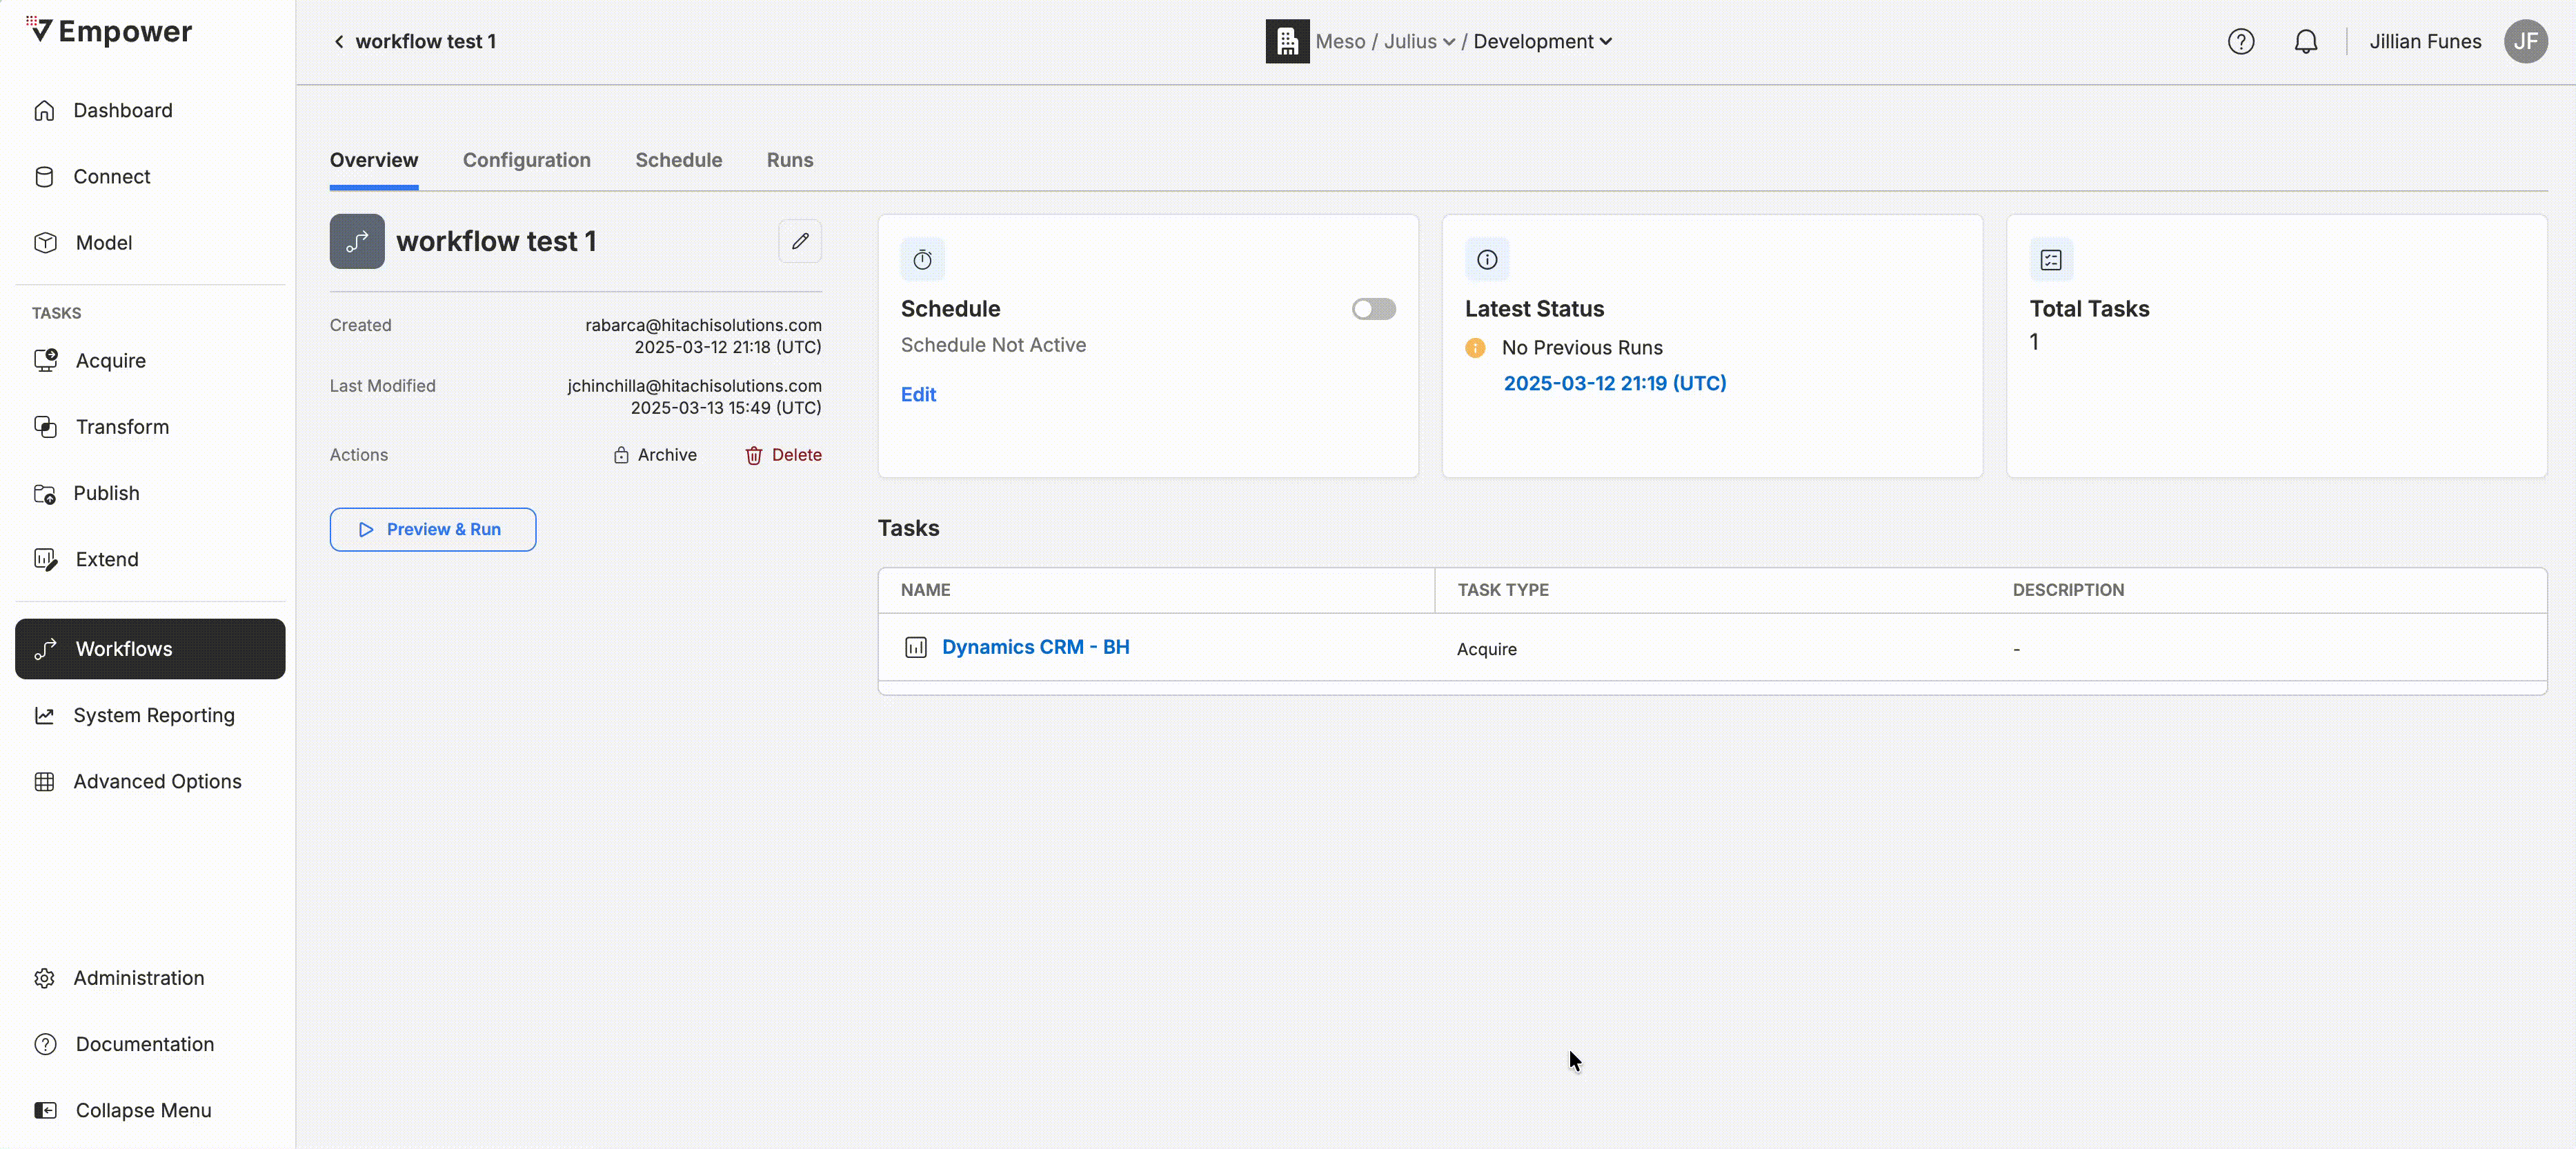Go back using the chevron beside workflow test 1
Image resolution: width=2576 pixels, height=1149 pixels.
point(339,42)
